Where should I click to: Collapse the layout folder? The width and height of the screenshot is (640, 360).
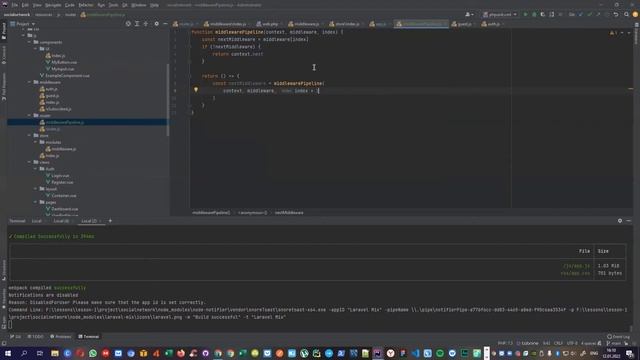36,189
